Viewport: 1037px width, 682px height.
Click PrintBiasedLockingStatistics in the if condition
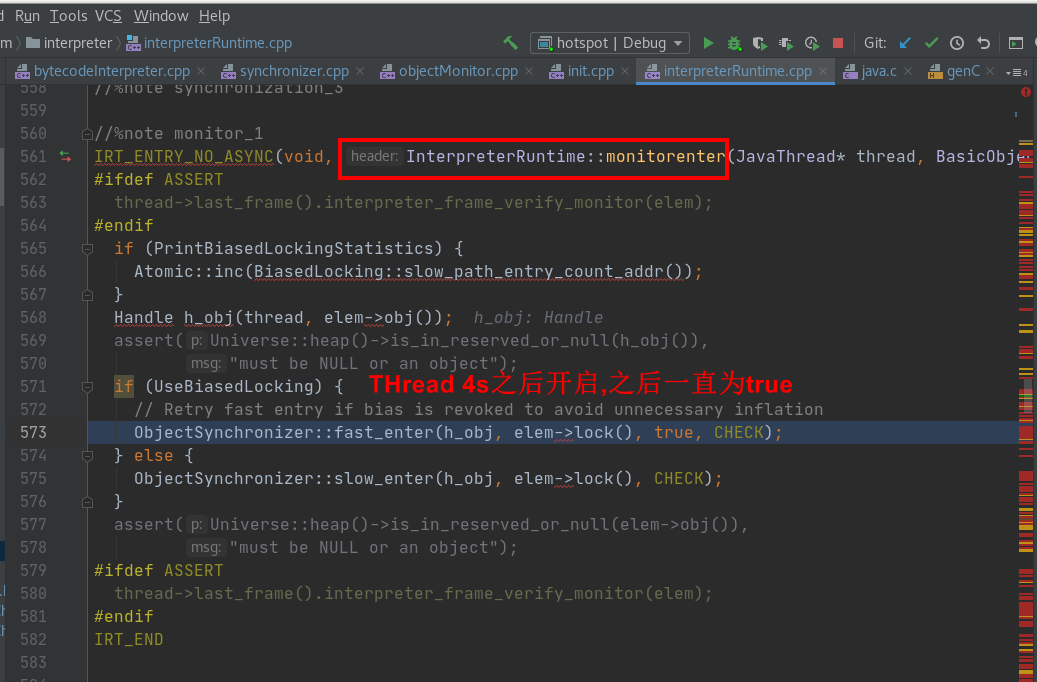293,249
